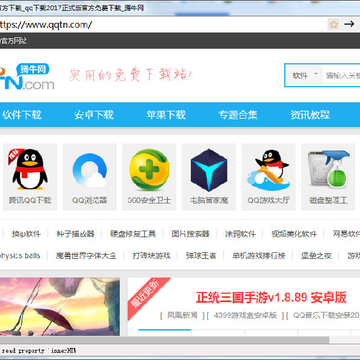Click the physics balls link
This screenshot has width=360, height=360.
pyautogui.click(x=20, y=256)
